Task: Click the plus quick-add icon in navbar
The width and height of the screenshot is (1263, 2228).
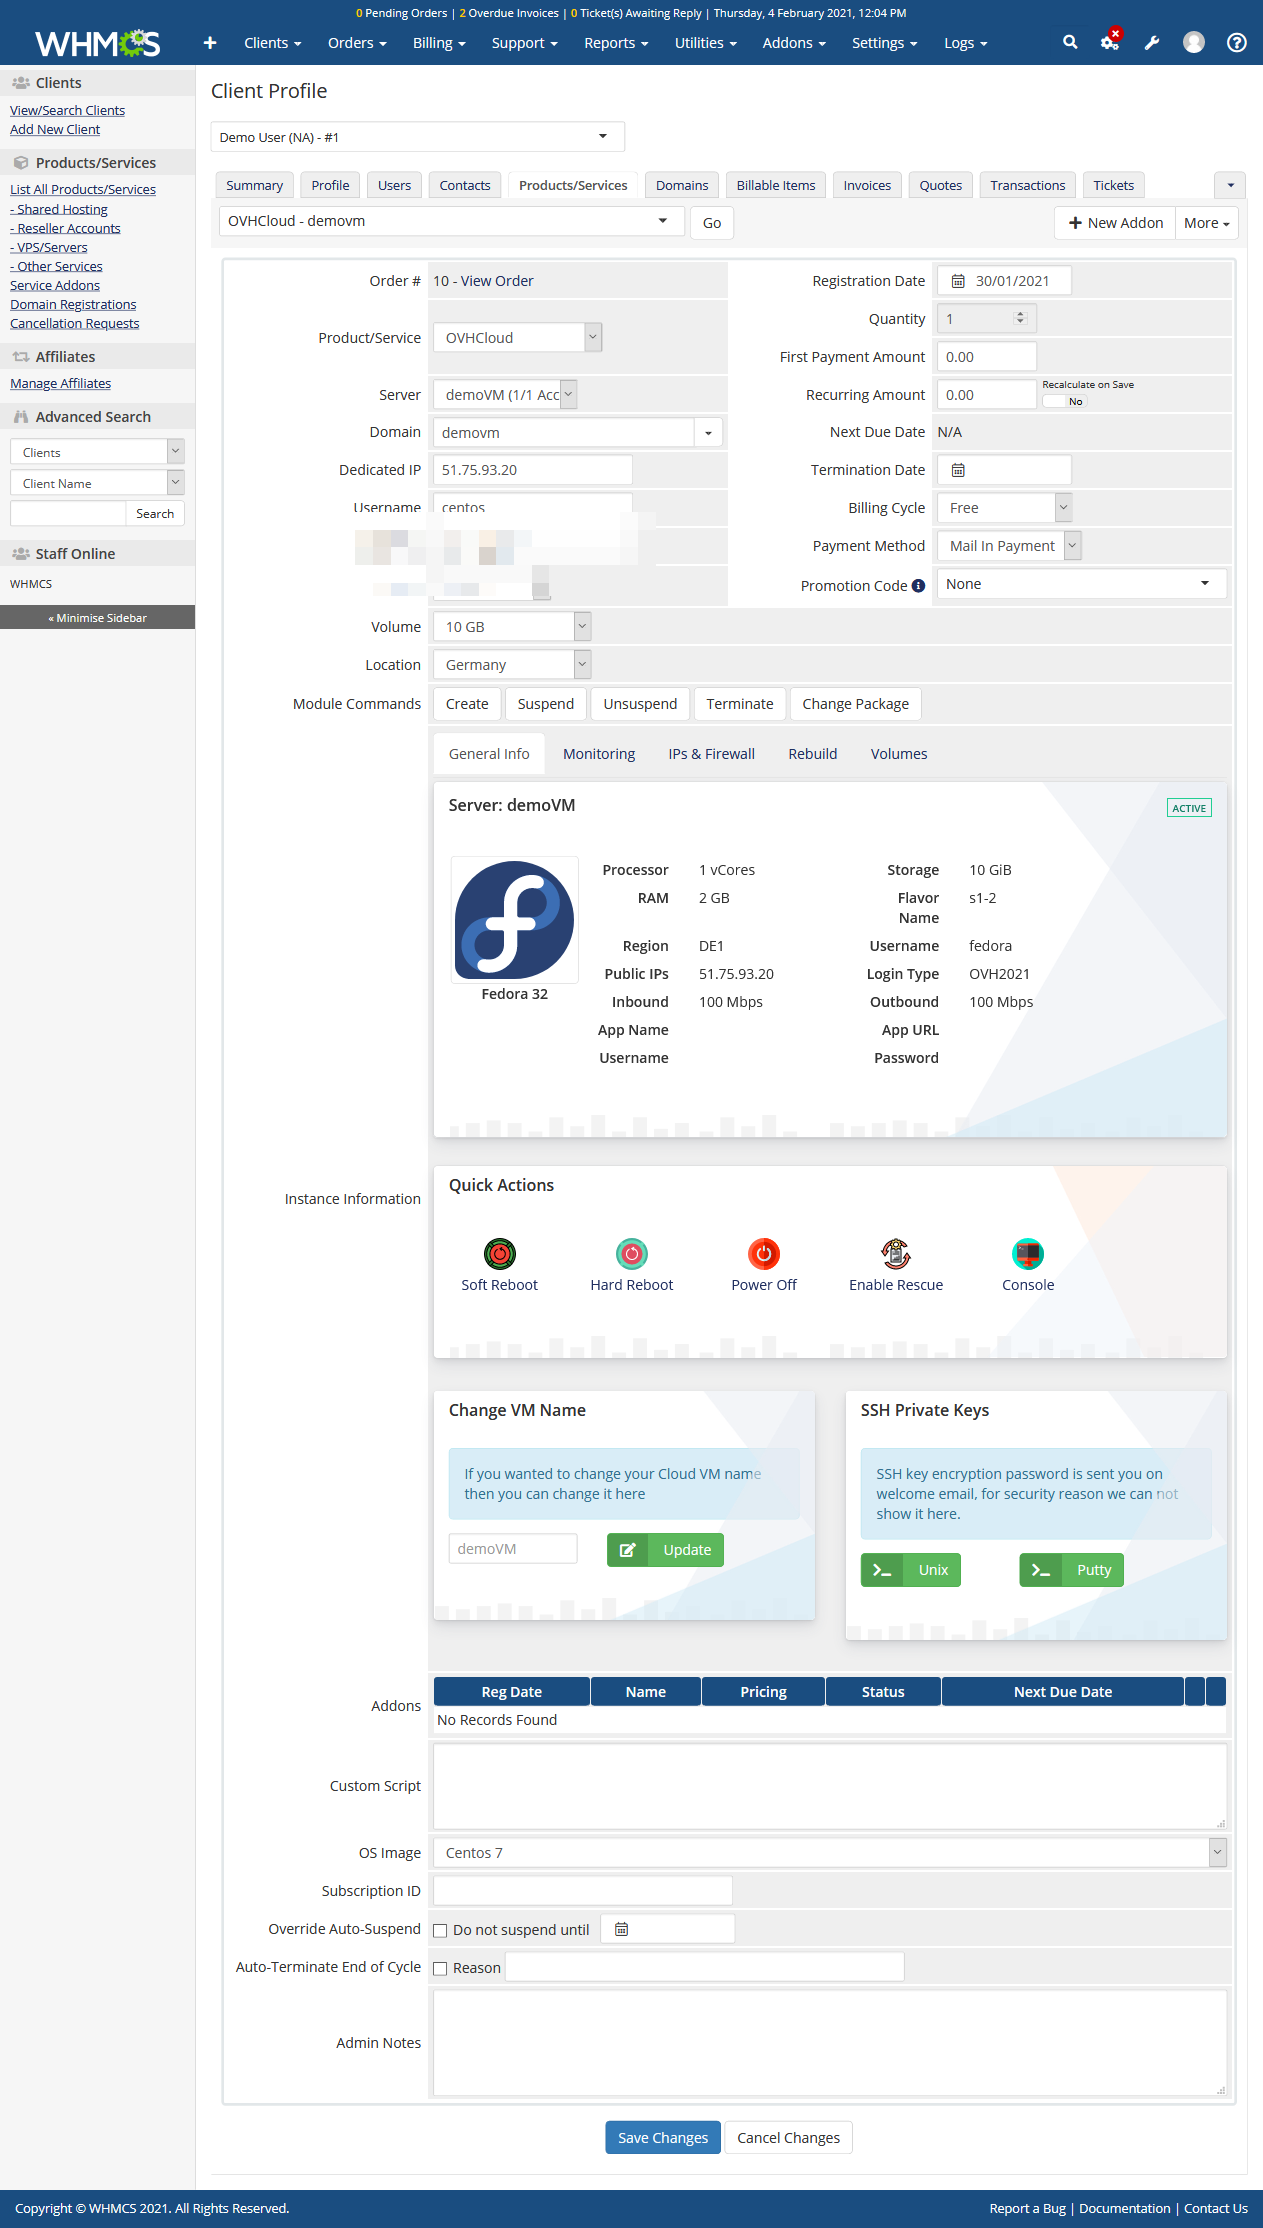Action: click(210, 42)
